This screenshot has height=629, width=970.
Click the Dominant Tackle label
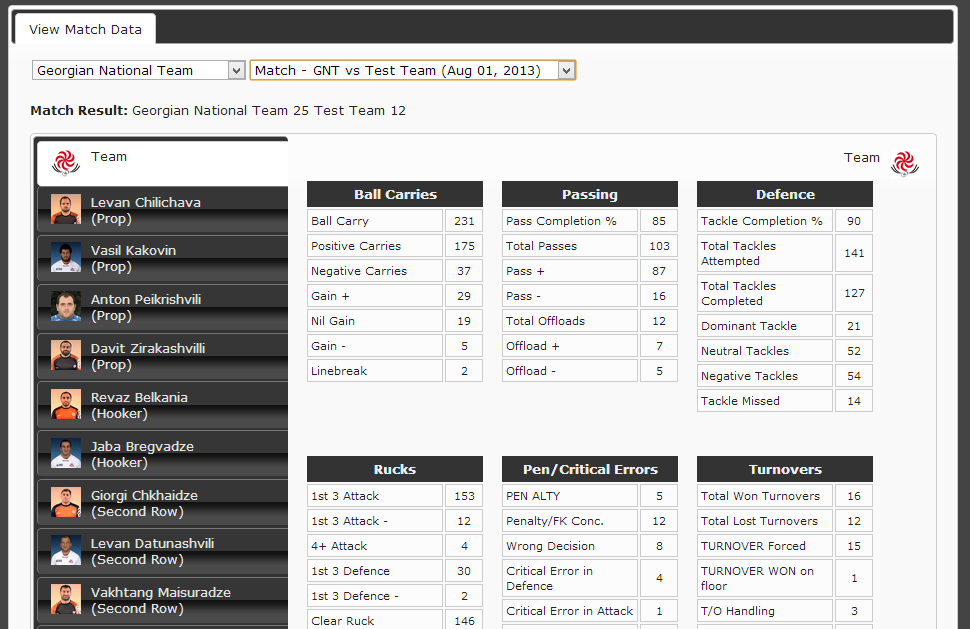pyautogui.click(x=749, y=326)
